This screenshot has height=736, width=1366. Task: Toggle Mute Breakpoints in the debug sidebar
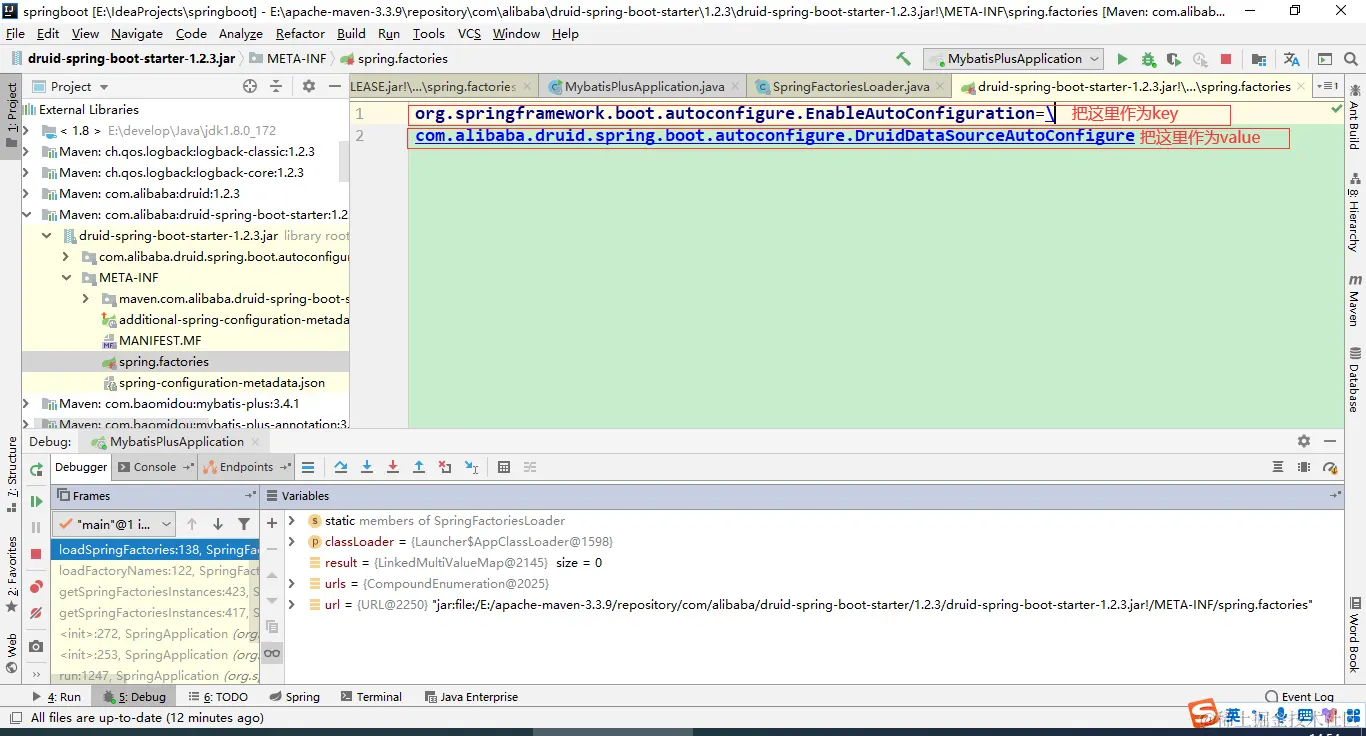(x=36, y=613)
